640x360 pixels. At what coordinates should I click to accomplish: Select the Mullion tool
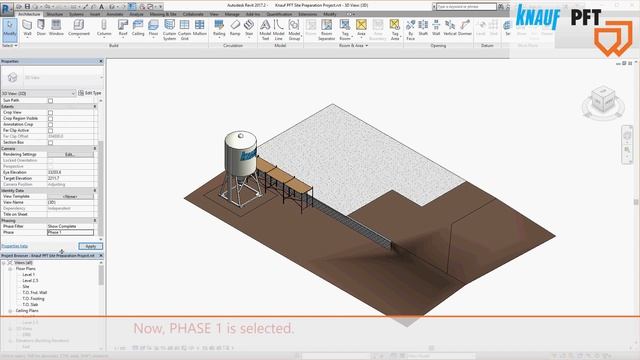click(x=200, y=28)
